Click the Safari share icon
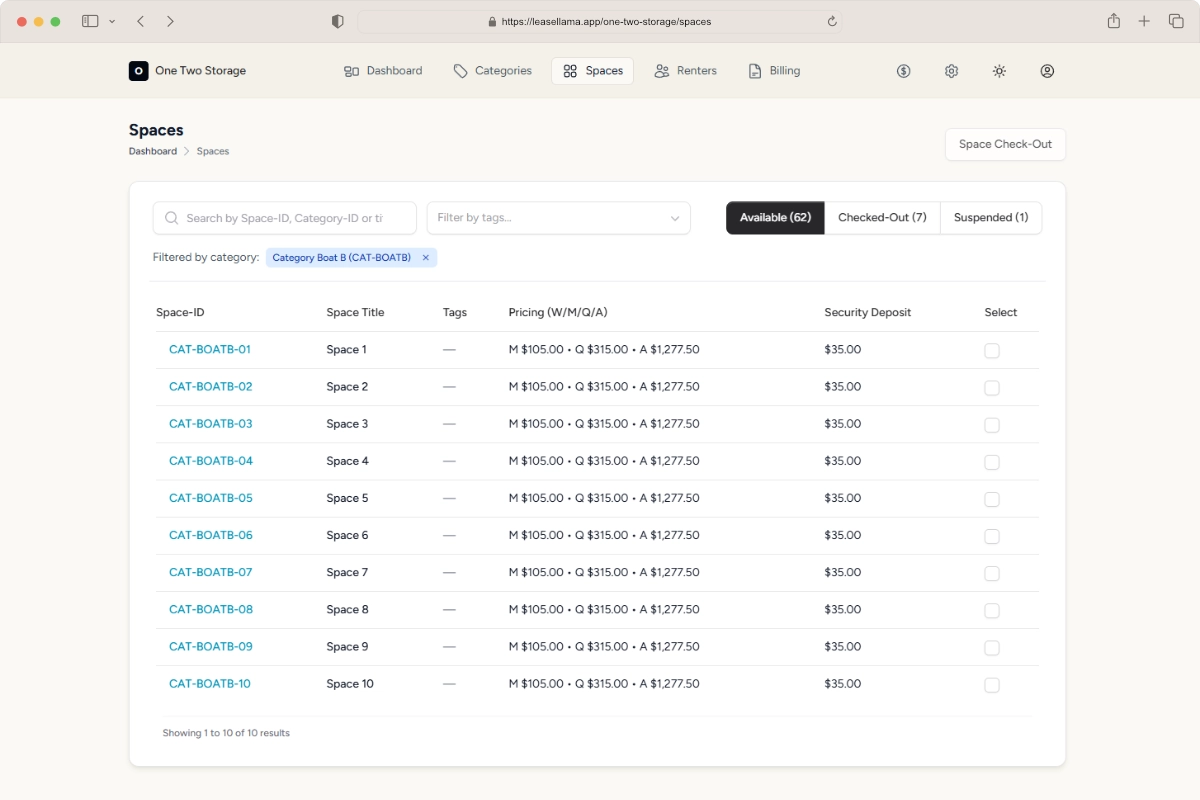This screenshot has width=1200, height=800. coord(1113,21)
